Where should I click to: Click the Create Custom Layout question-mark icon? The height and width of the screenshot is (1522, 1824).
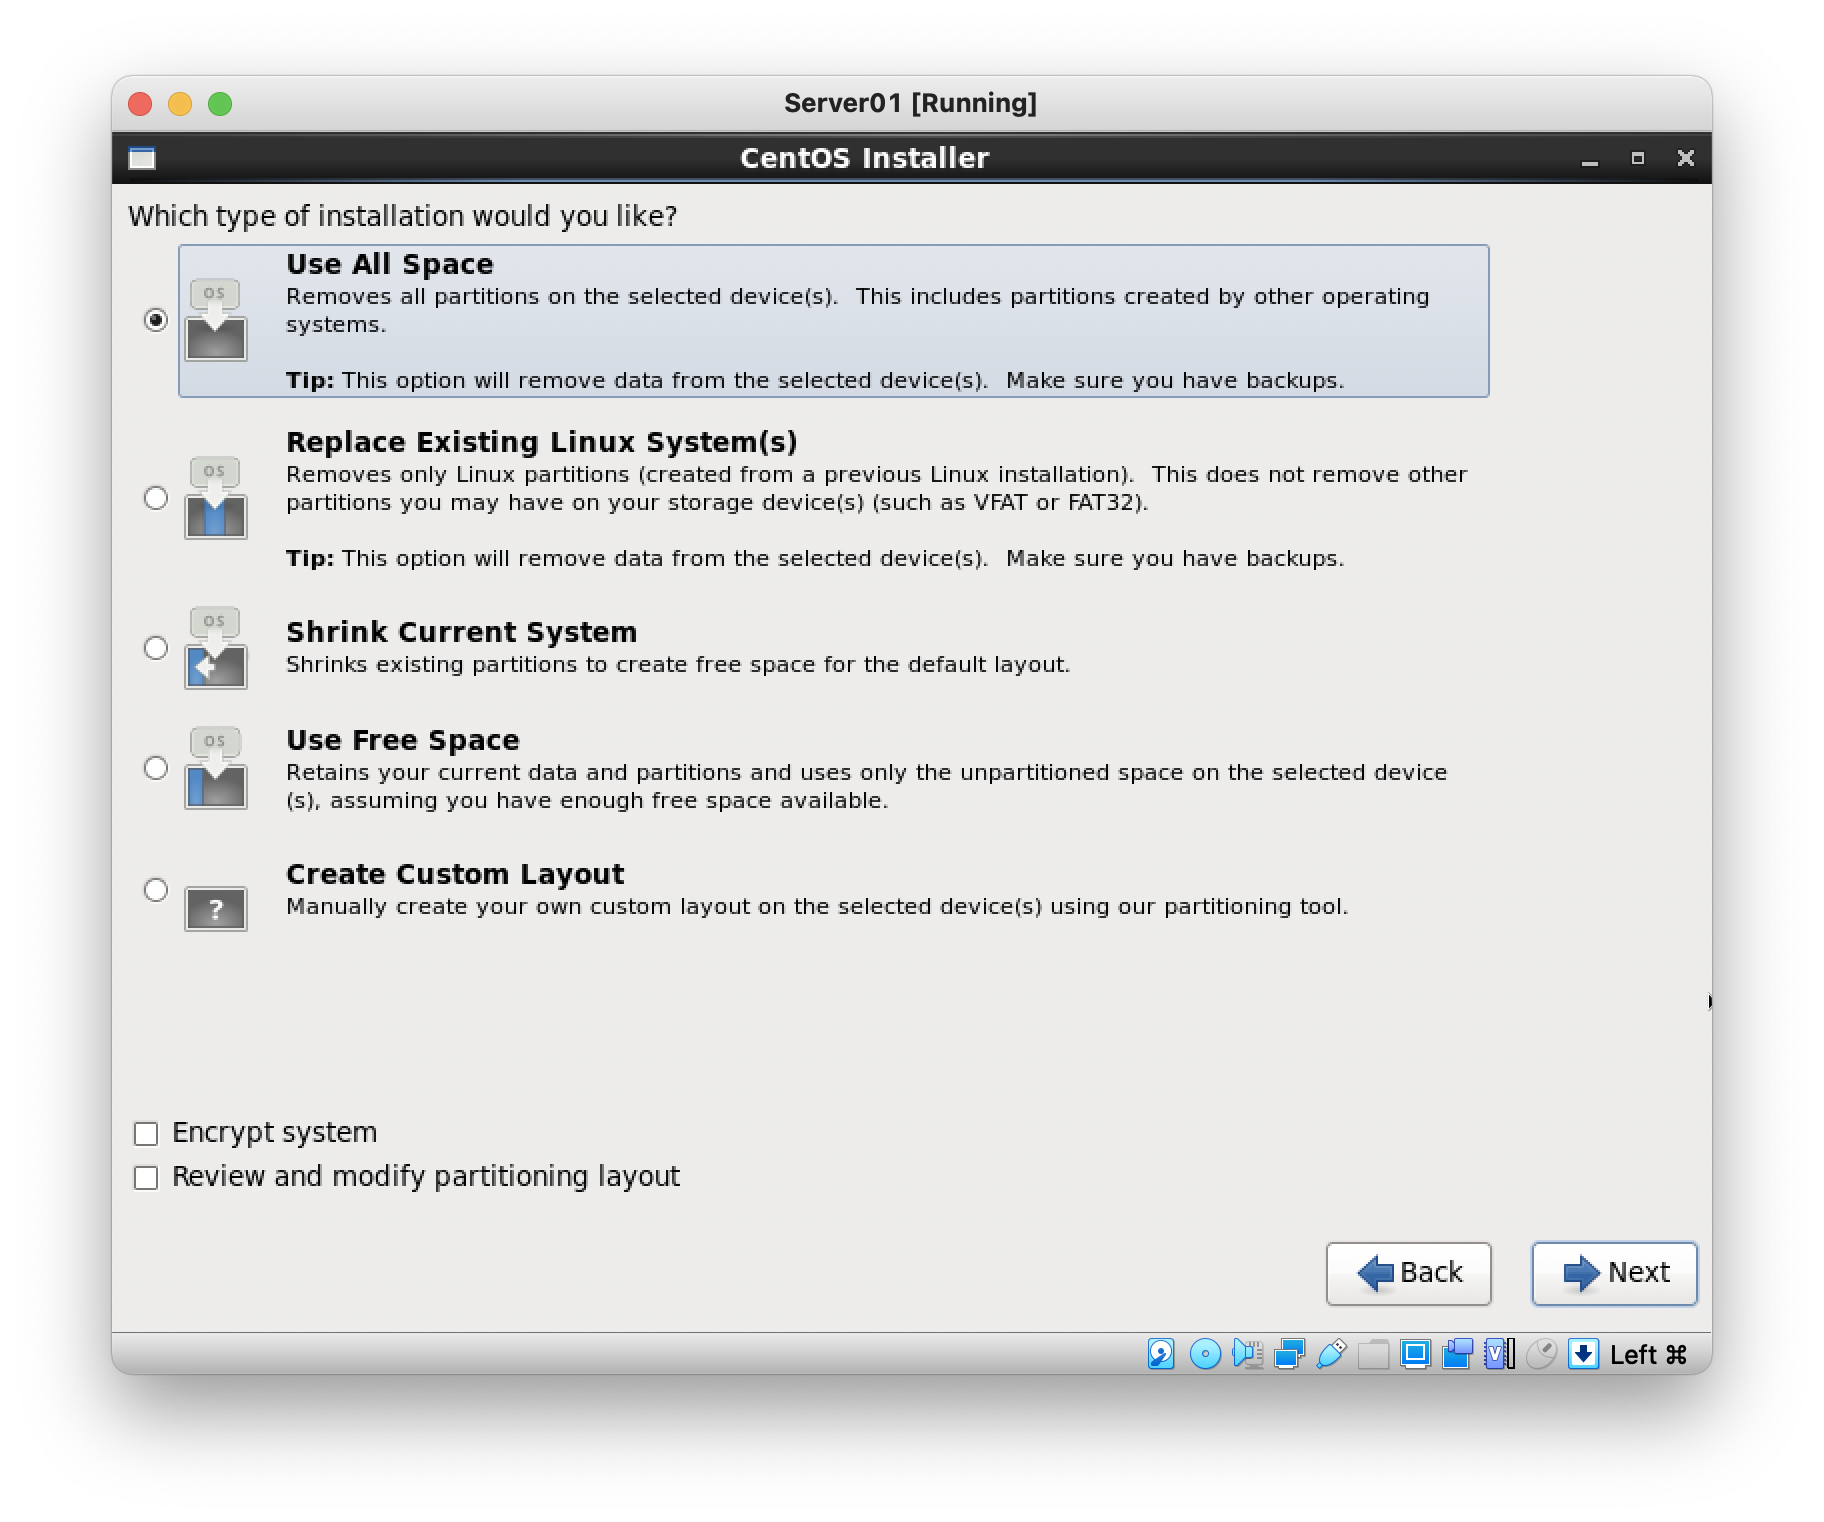215,909
